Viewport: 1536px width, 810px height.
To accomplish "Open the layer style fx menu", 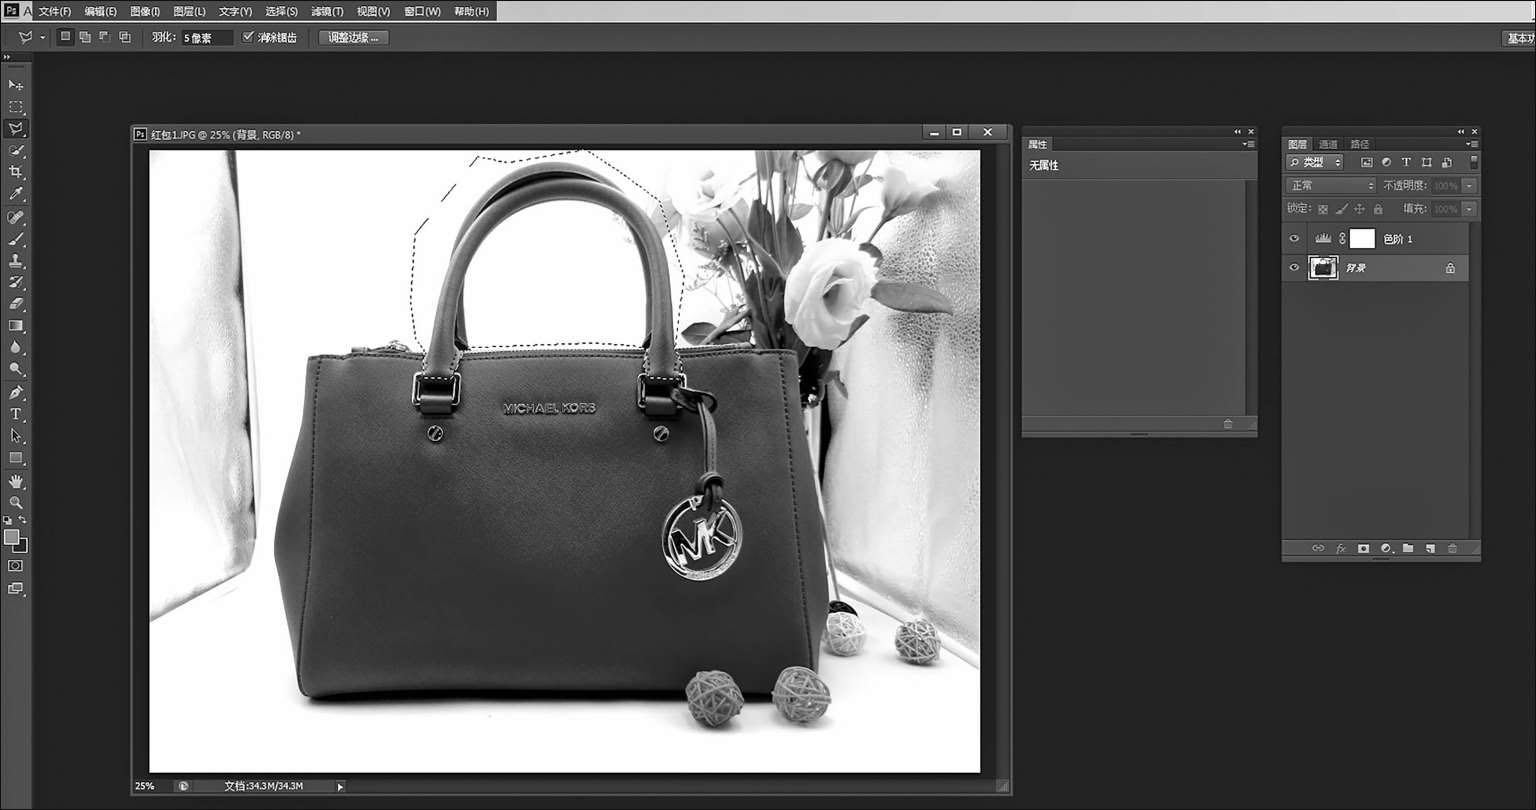I will coord(1341,549).
